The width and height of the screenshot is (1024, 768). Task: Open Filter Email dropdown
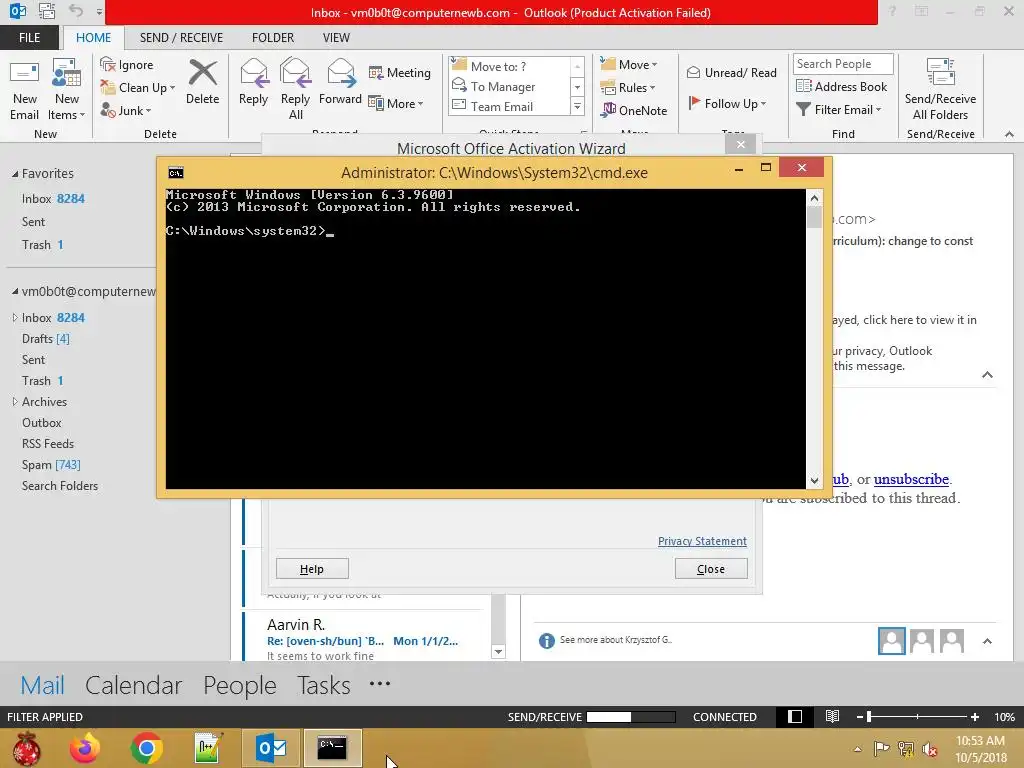[839, 110]
